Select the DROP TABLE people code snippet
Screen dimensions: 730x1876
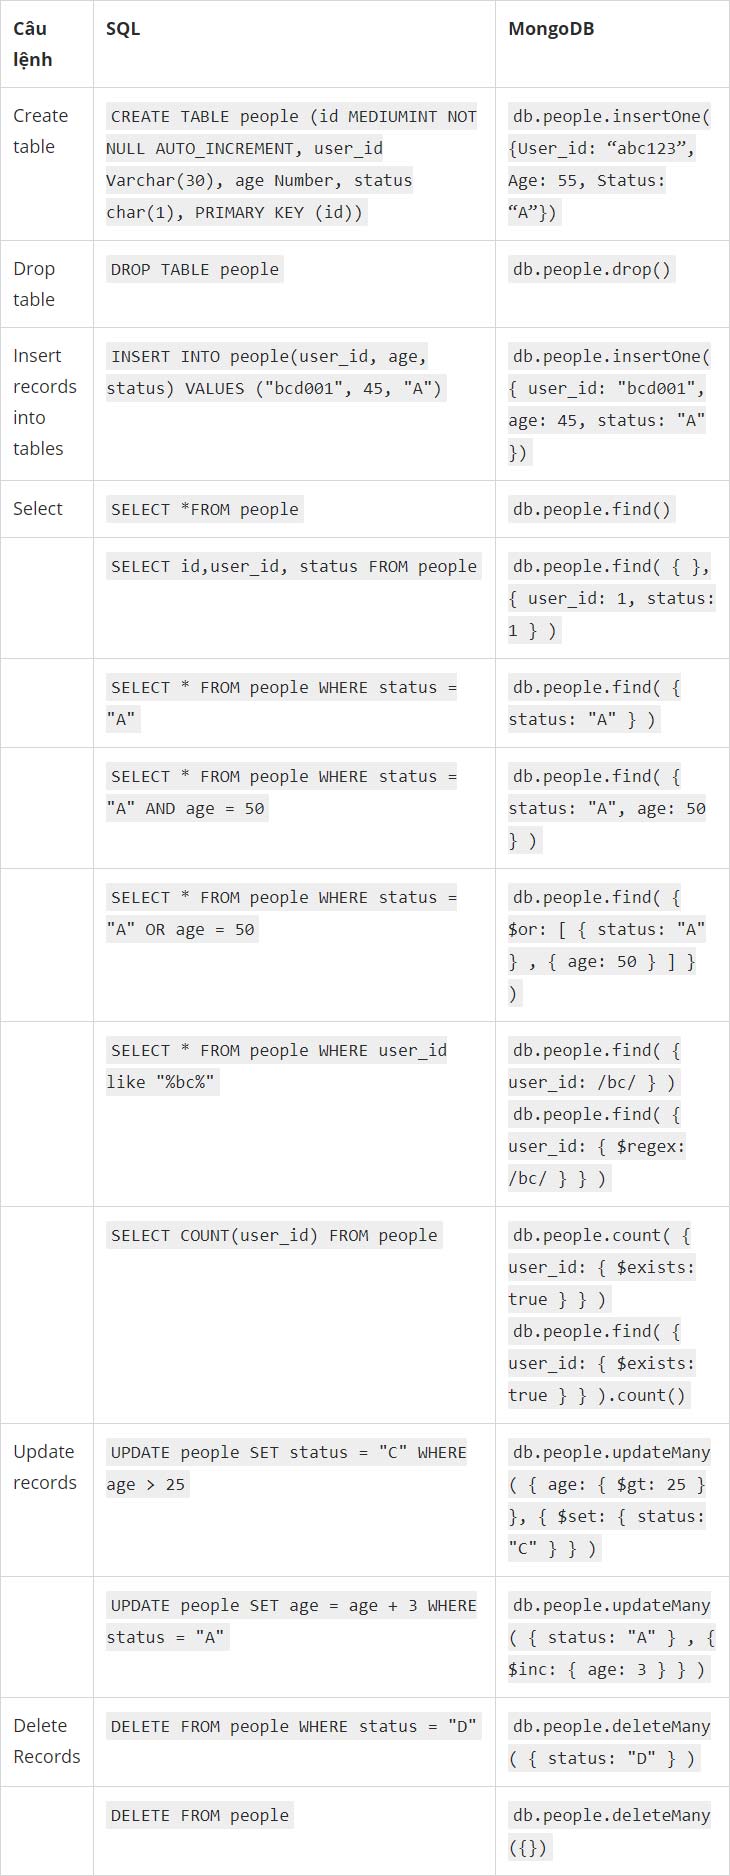click(195, 269)
